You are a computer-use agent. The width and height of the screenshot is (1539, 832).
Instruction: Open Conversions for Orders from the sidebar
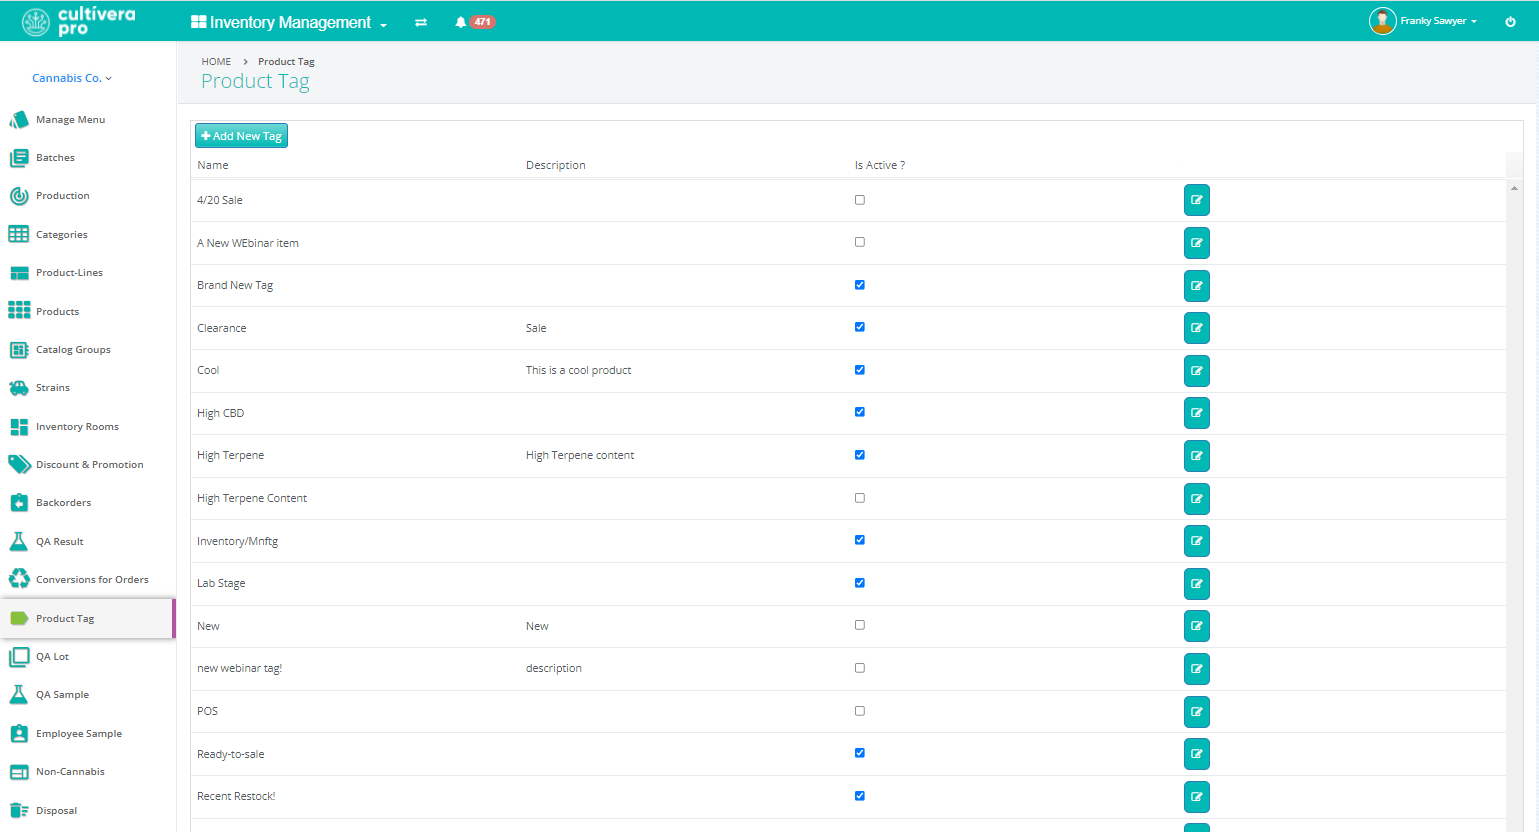pos(92,580)
